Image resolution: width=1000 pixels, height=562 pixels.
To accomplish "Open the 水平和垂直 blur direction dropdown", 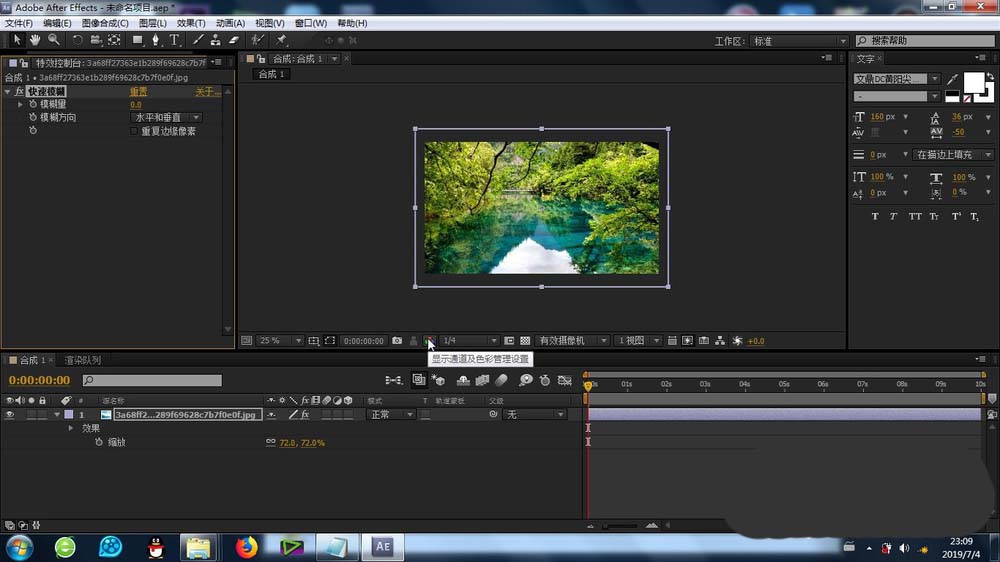I will pyautogui.click(x=166, y=118).
